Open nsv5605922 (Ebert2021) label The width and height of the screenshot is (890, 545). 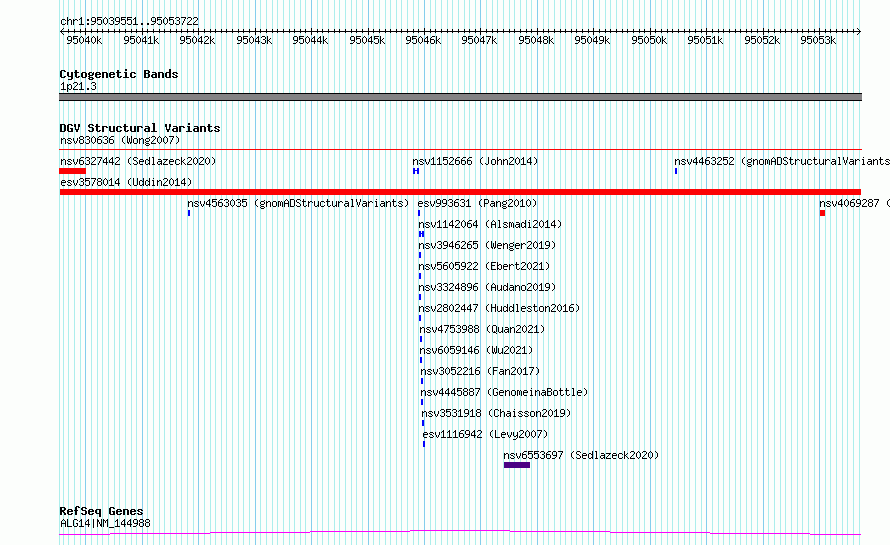click(484, 266)
